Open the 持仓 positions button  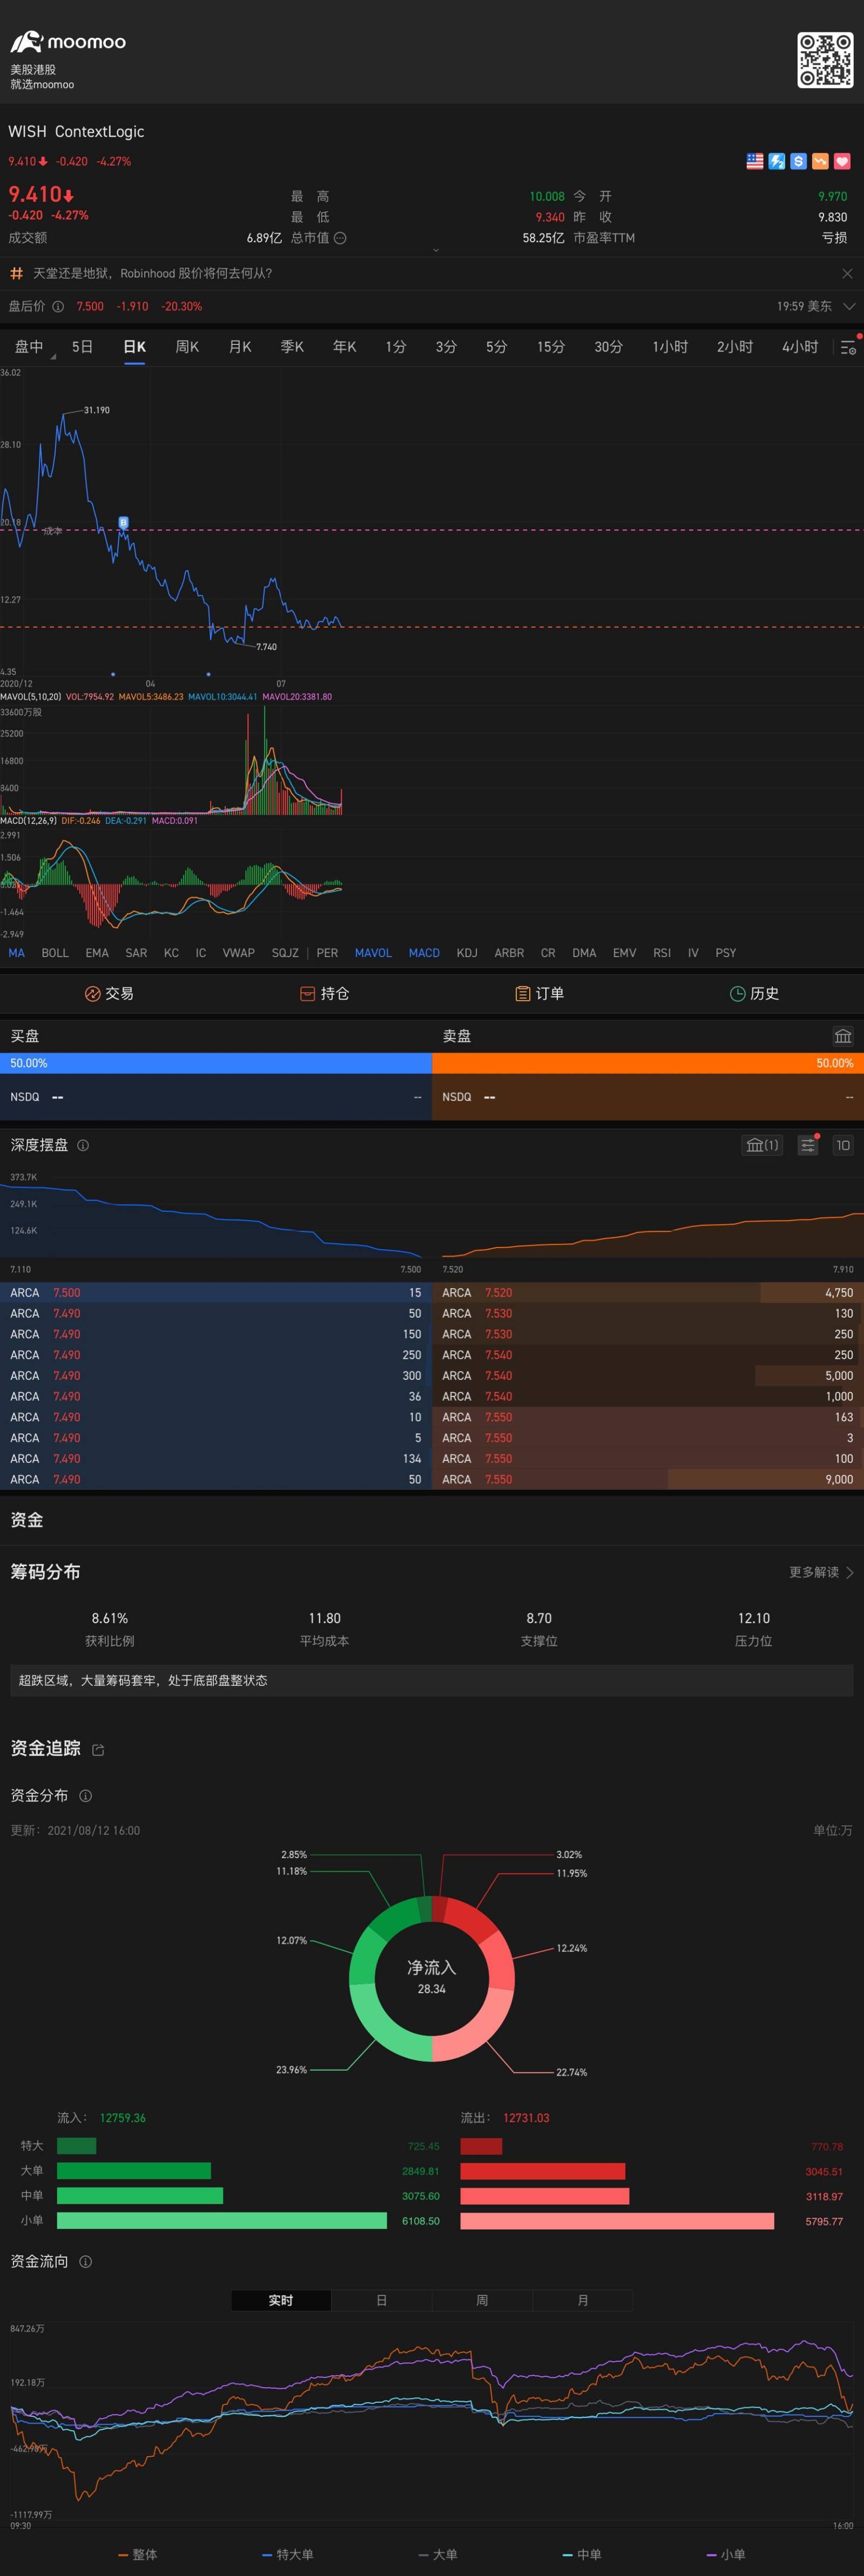(324, 993)
